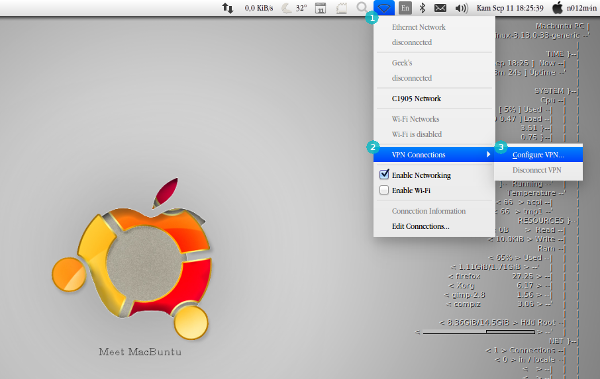Viewport: 600px width, 379px height.
Task: Open the Bluetooth indicator
Action: (x=422, y=8)
